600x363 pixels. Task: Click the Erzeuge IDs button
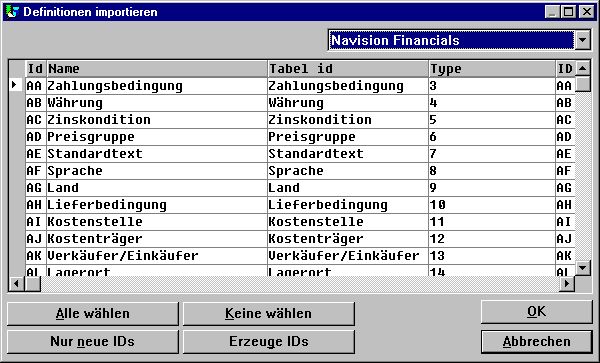click(269, 342)
